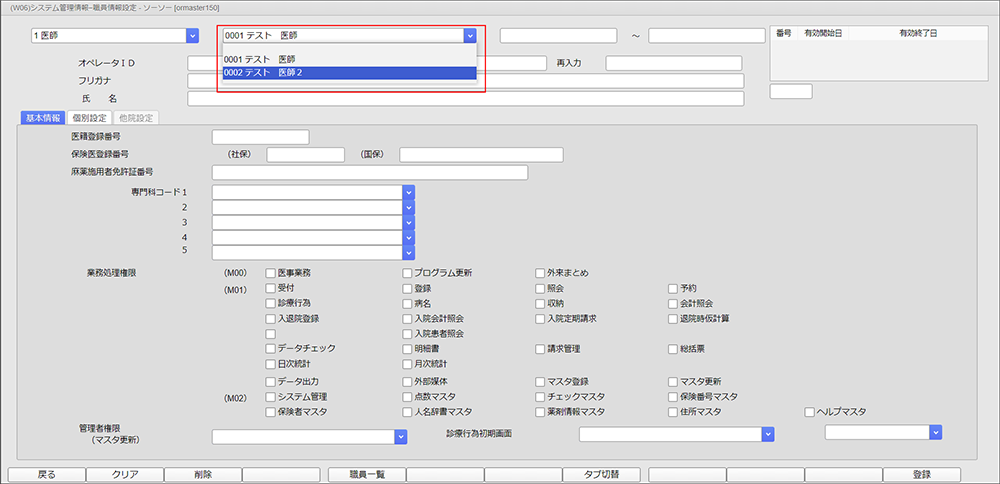Enable システム管理 checkbox
The width and height of the screenshot is (1000, 484).
click(x=270, y=397)
